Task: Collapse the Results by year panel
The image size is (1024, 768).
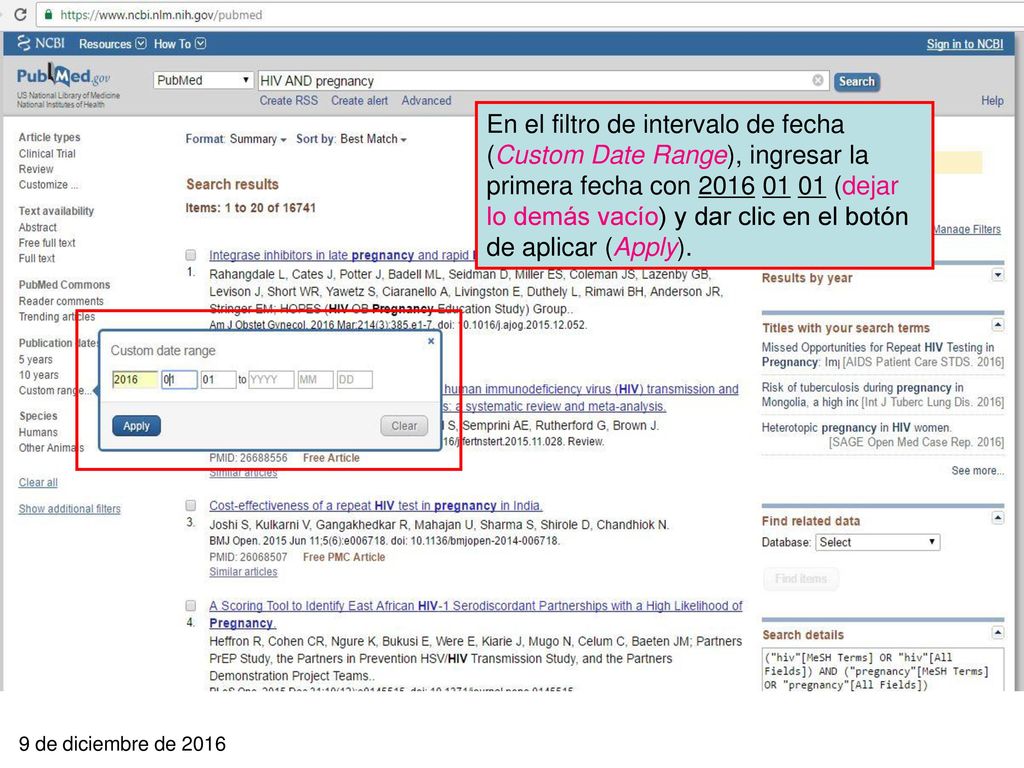Action: tap(997, 275)
